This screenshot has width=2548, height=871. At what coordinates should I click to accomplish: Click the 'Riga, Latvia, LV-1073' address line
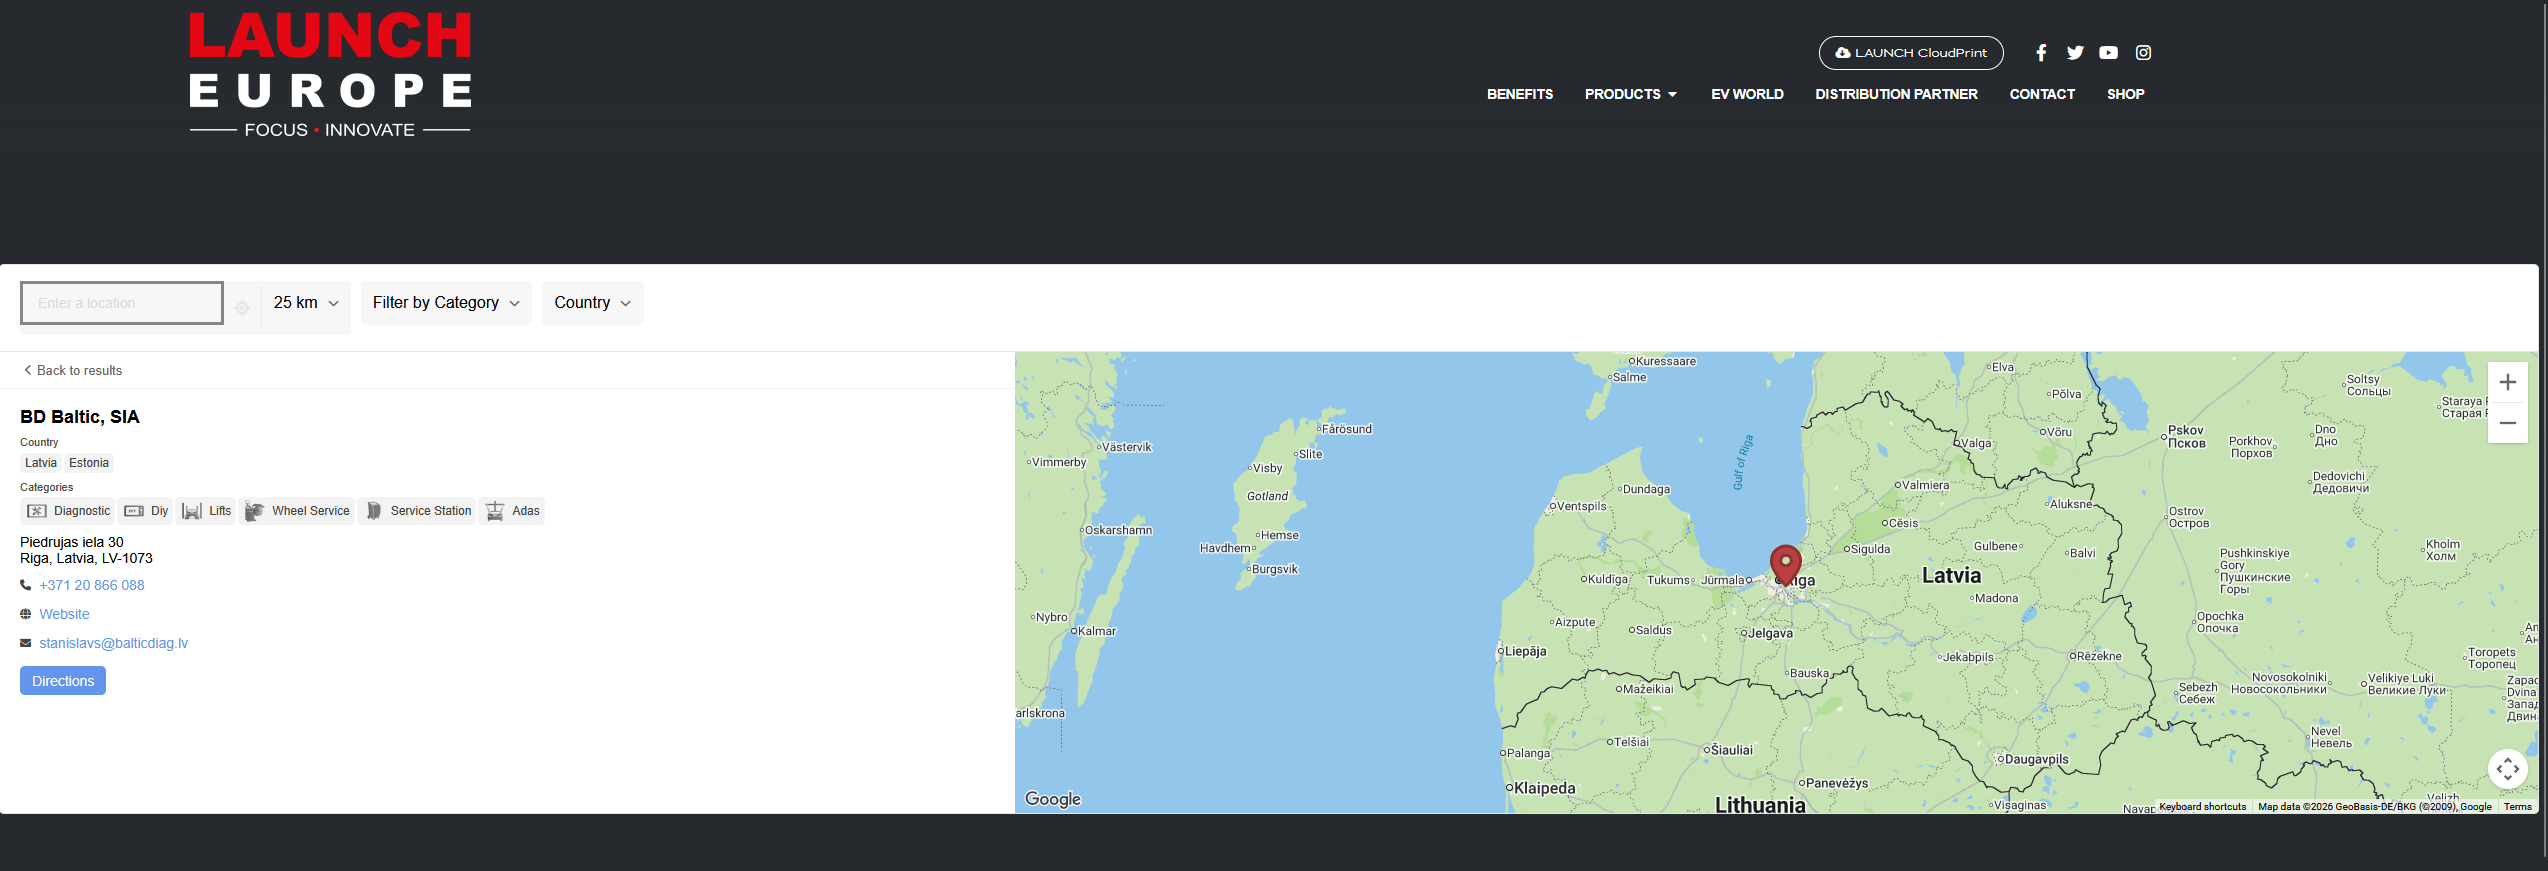[x=86, y=558]
